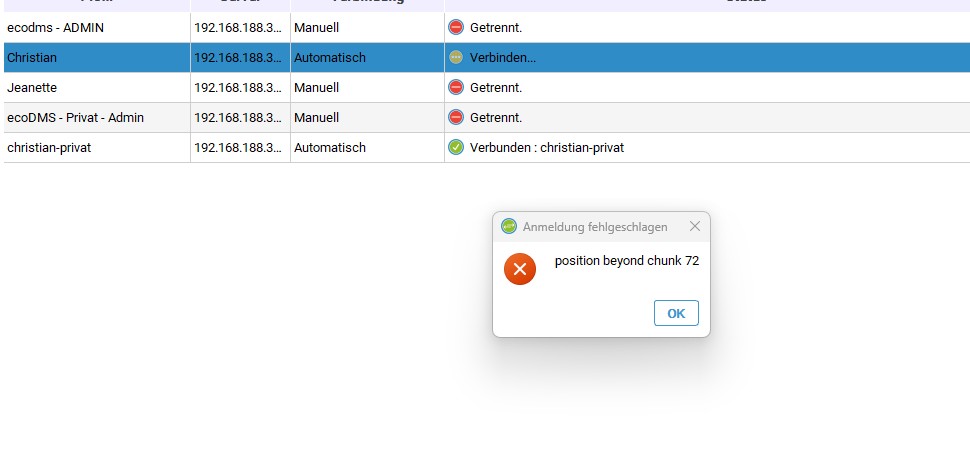Click the ecoDMS icon in dialog title bar
This screenshot has width=970, height=453.
tap(509, 227)
